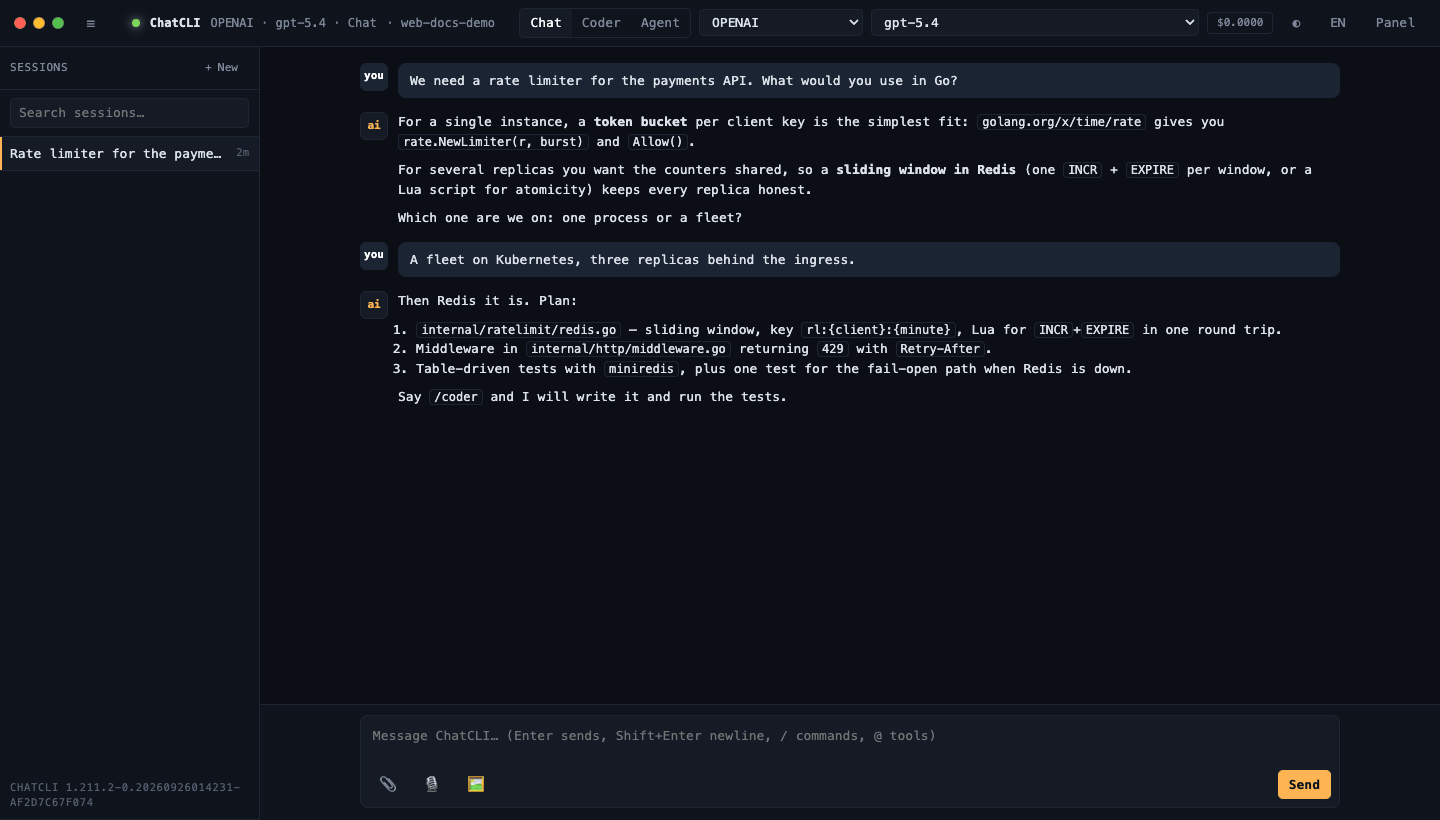The height and width of the screenshot is (820, 1440).
Task: Click the rl:{client}:{minute} key snippet
Action: pos(879,330)
